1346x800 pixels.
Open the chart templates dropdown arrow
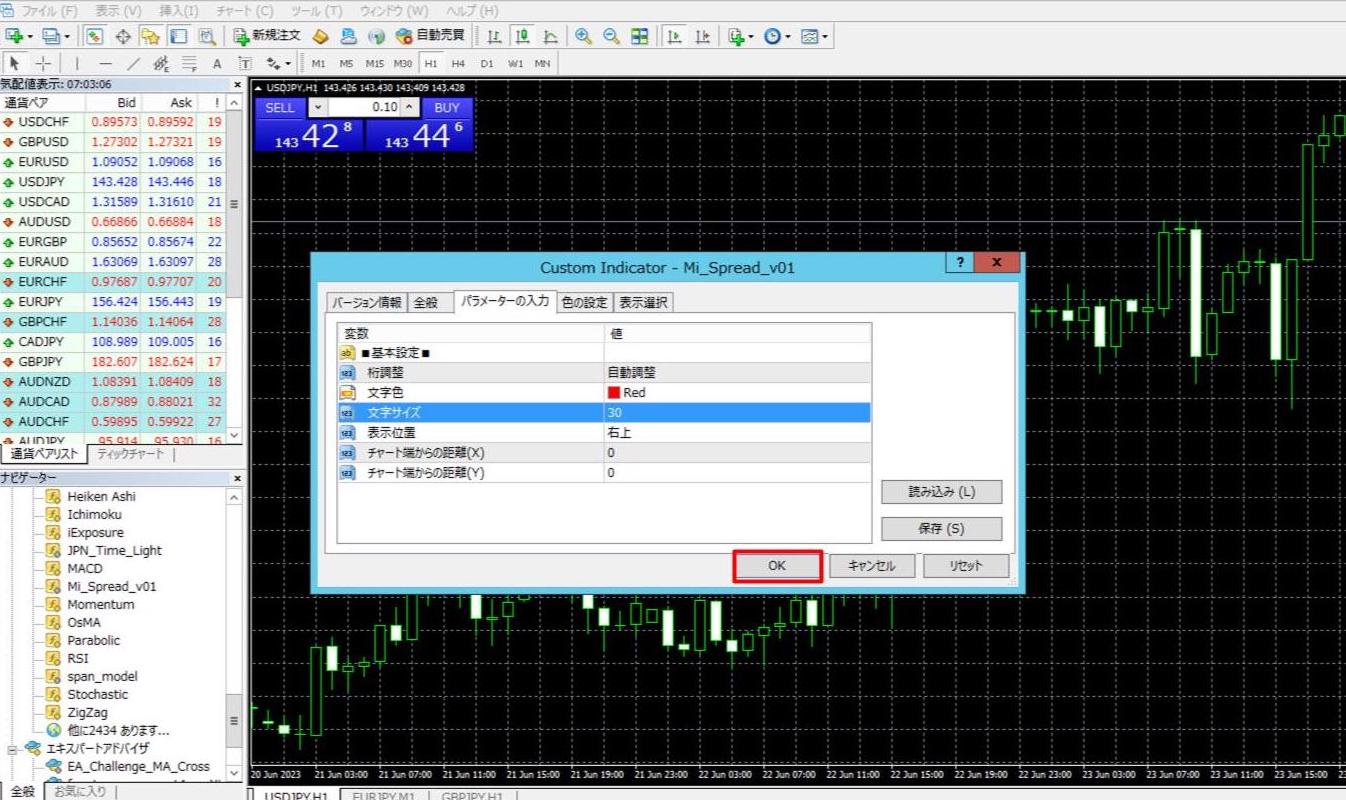(x=822, y=36)
